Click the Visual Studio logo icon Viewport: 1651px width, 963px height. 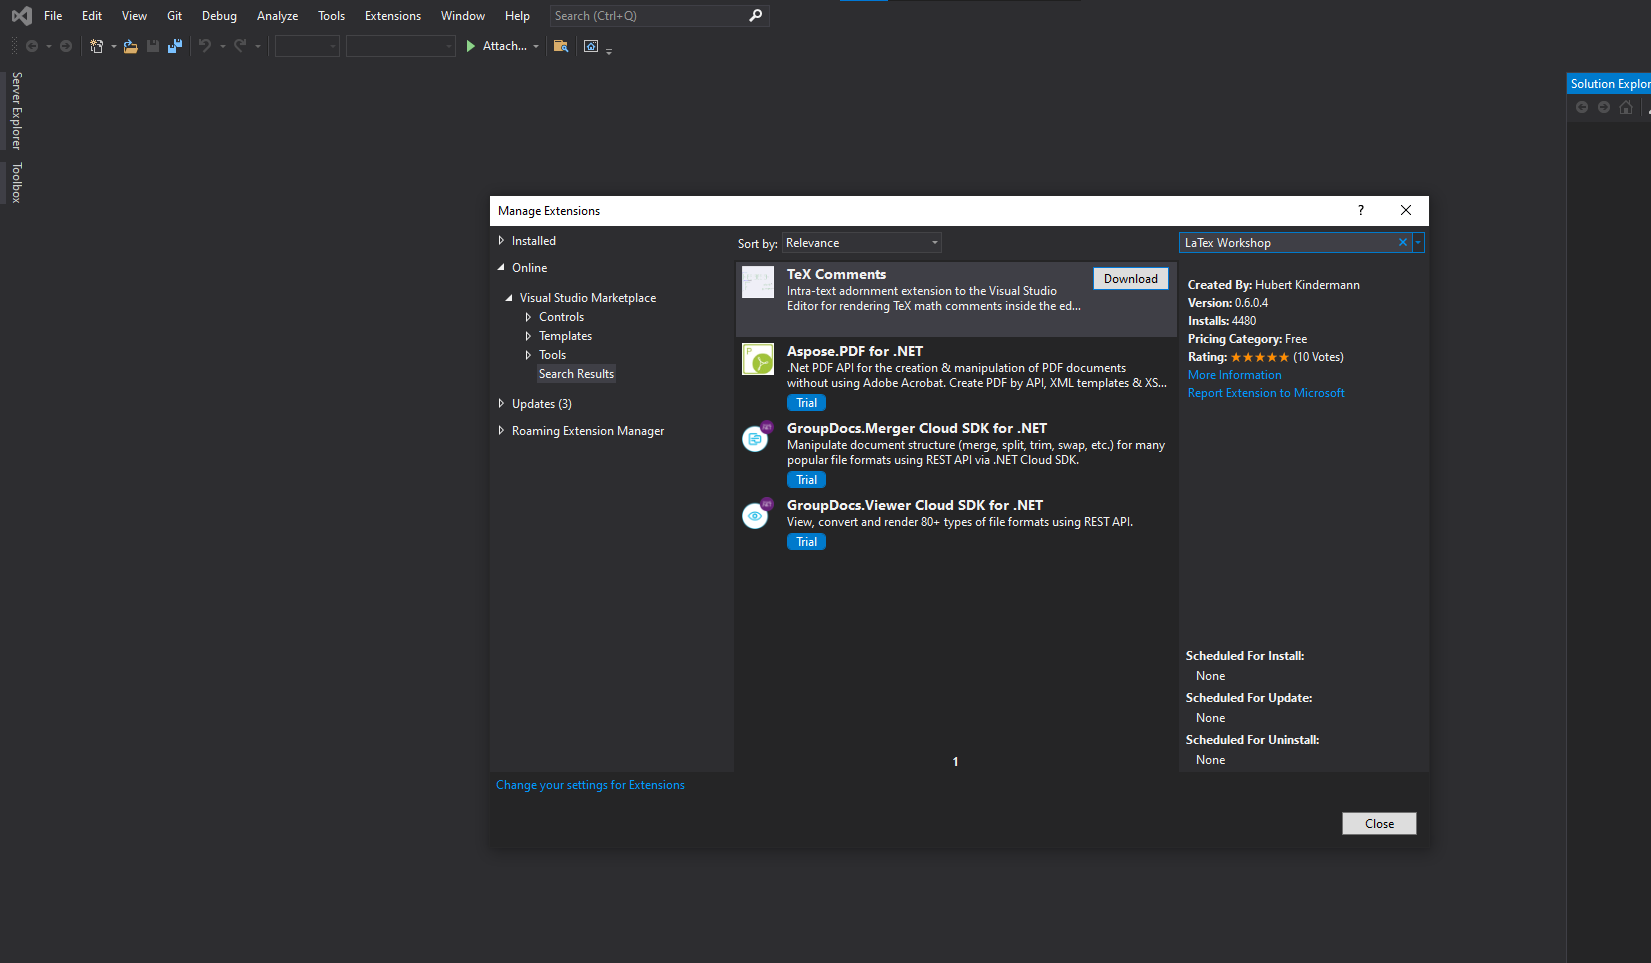(x=21, y=15)
